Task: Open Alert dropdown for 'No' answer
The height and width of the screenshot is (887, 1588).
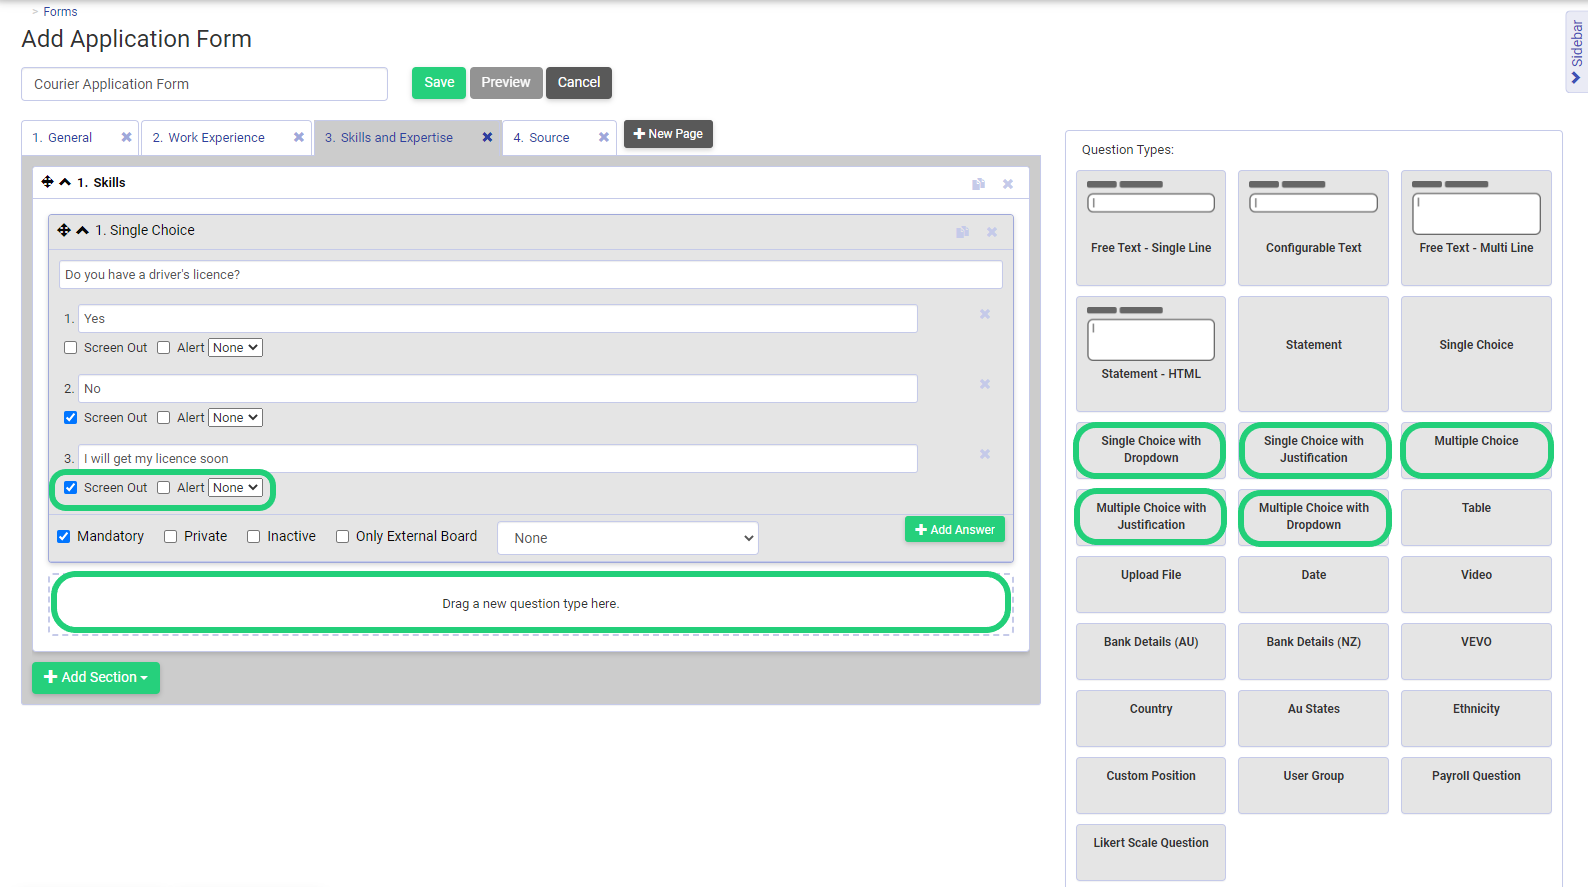Action: click(236, 418)
